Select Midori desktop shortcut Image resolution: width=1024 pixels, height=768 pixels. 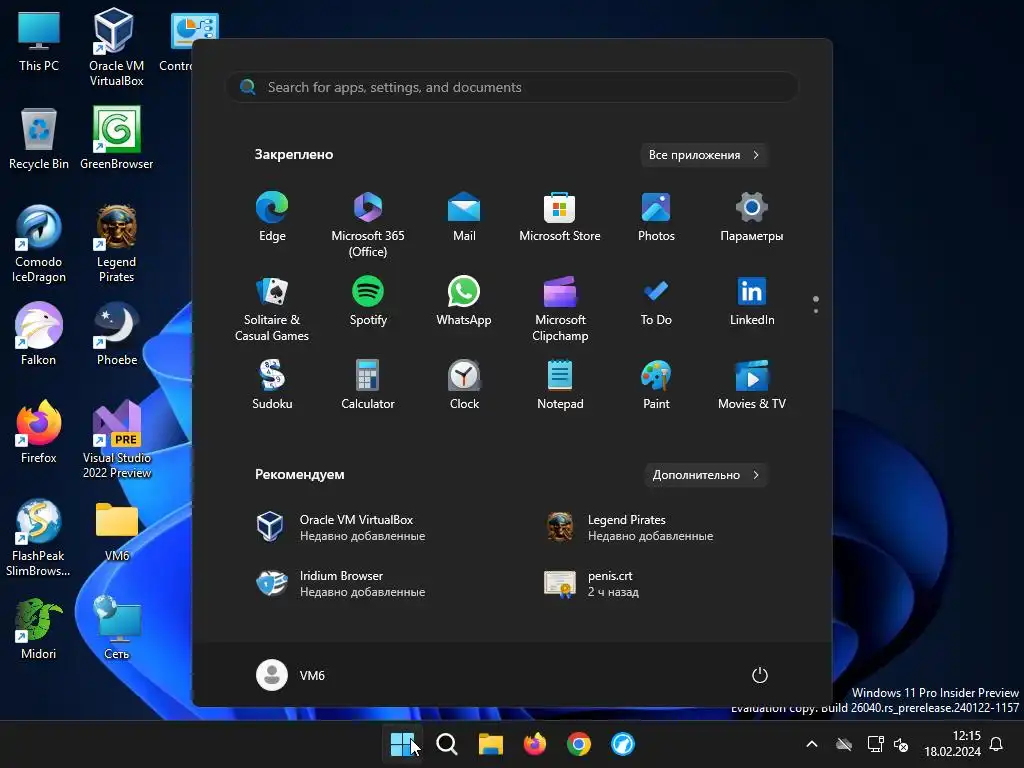pos(39,628)
